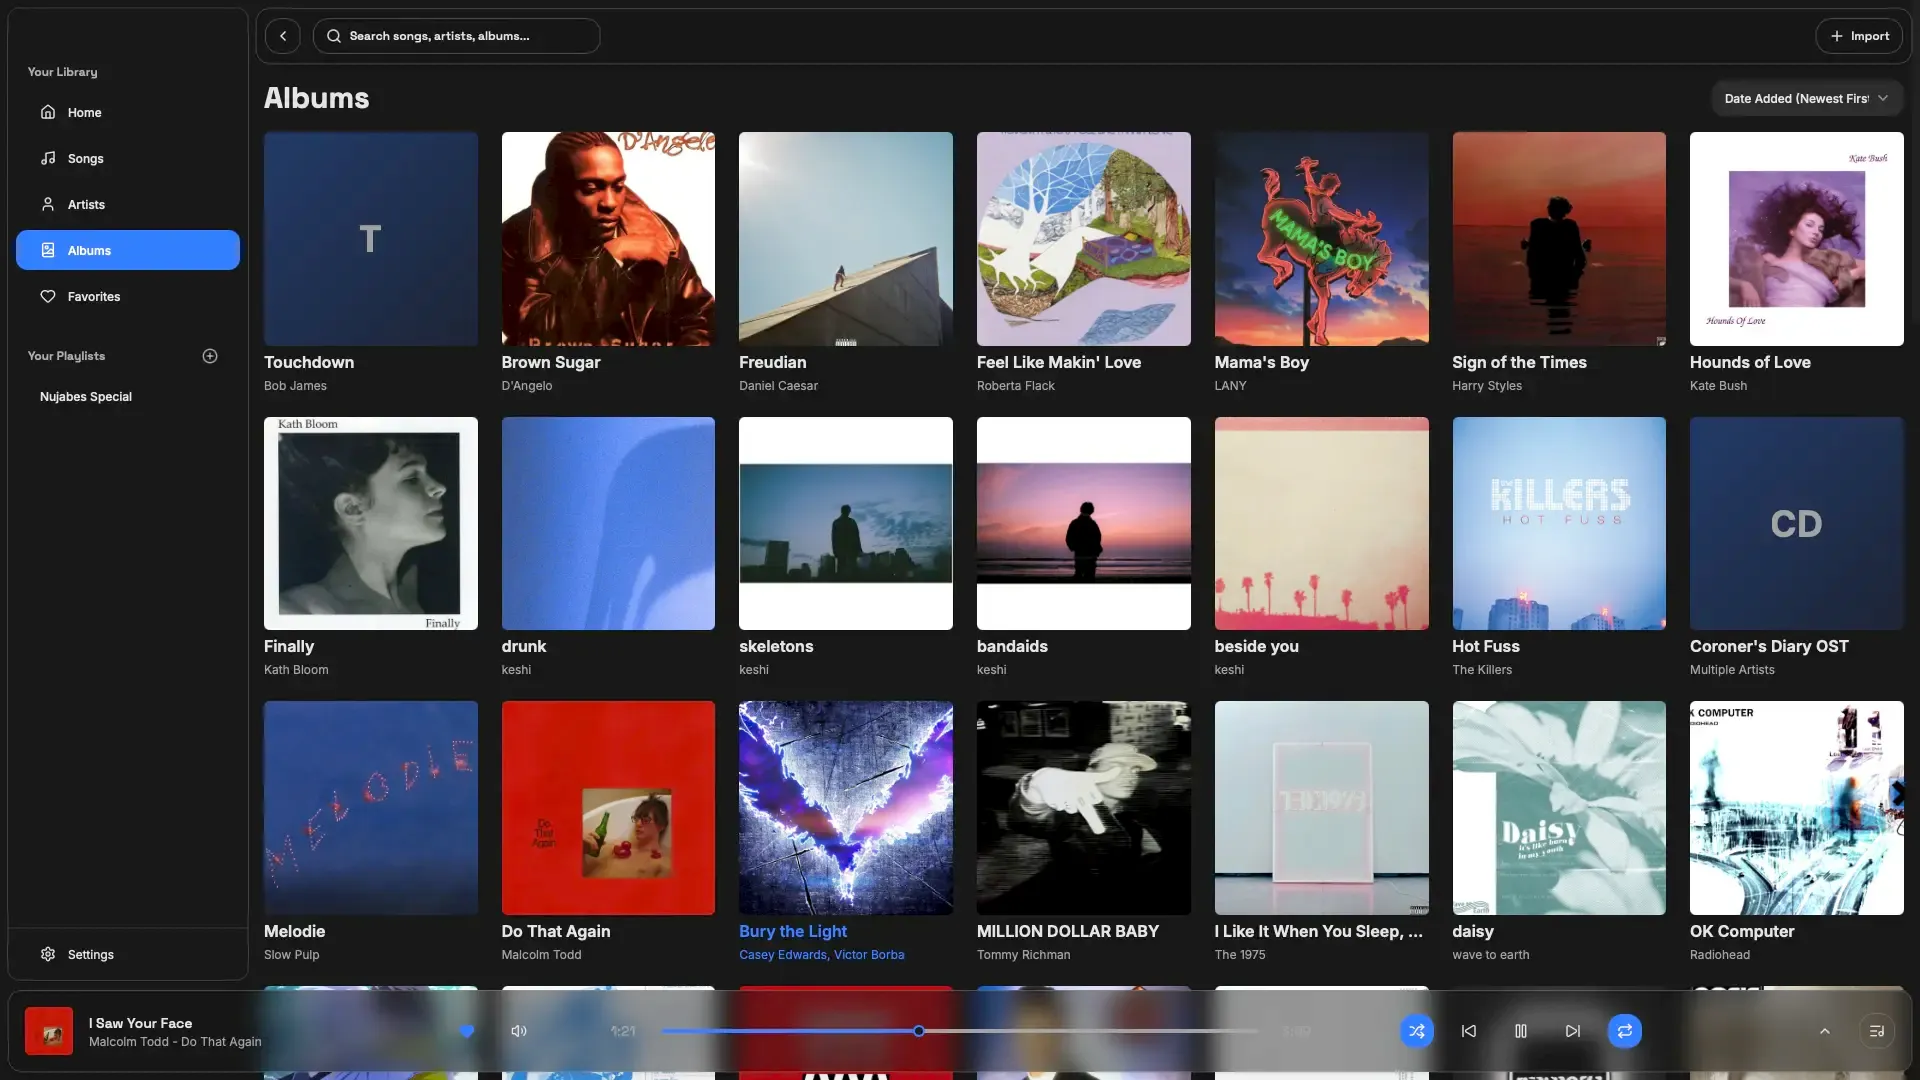Skip to next track
Screen dimensions: 1920x1080
[x=1573, y=1031]
